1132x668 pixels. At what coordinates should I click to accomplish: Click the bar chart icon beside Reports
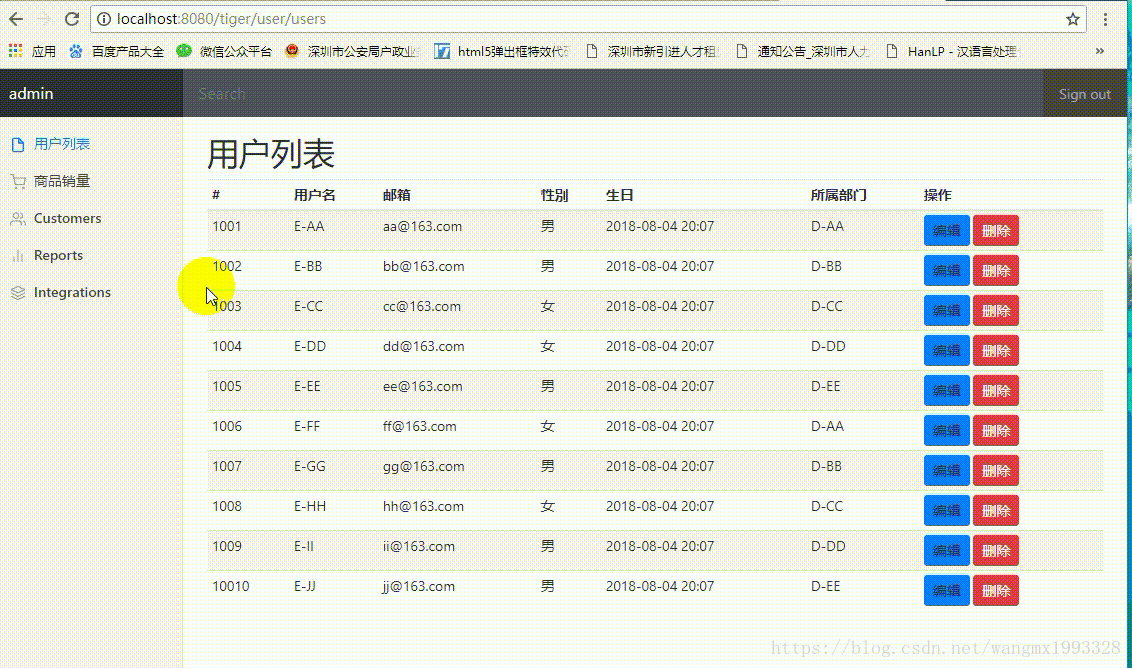tap(18, 256)
